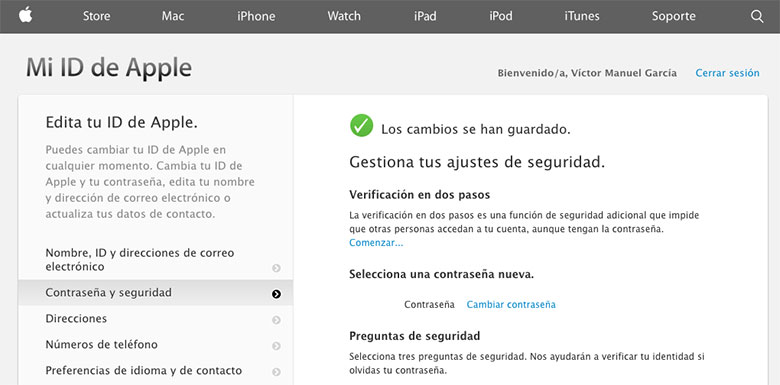Go to the iPod section
The image size is (780, 385).
500,16
